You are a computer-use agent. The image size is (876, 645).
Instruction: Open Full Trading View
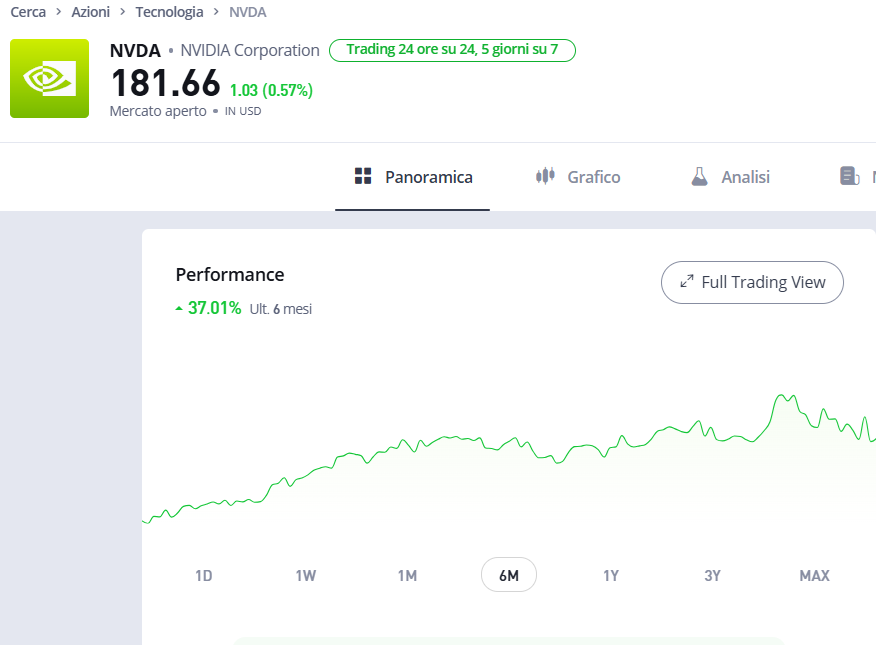point(753,283)
